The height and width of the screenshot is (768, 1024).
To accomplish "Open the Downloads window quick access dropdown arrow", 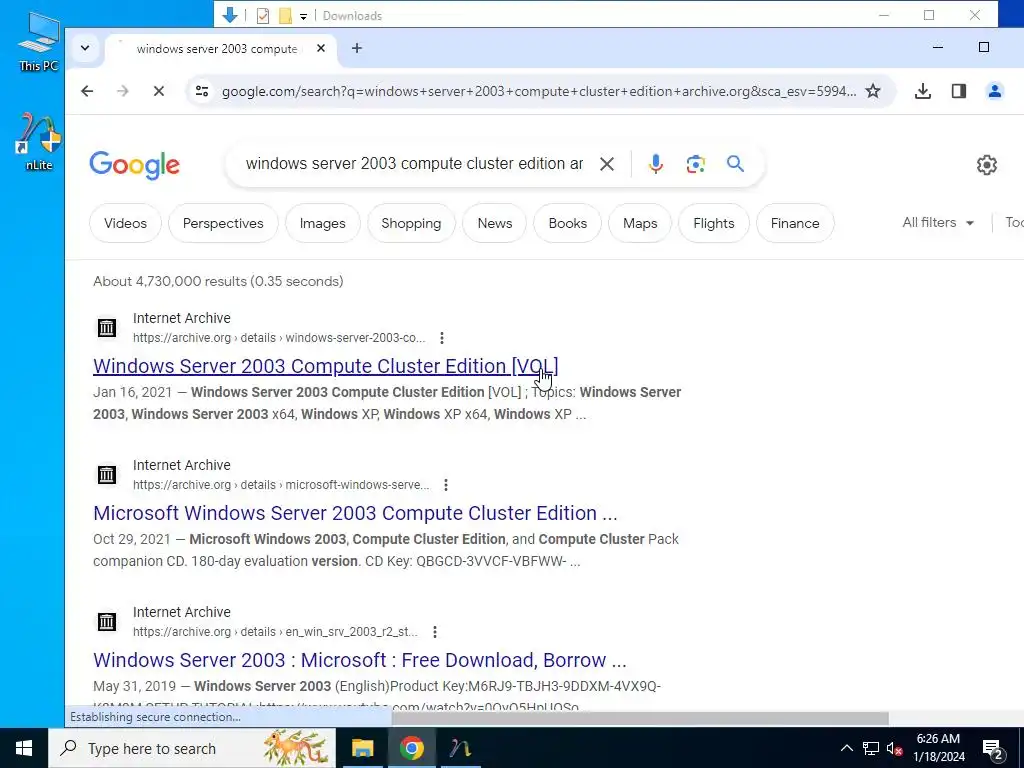I will tap(303, 16).
